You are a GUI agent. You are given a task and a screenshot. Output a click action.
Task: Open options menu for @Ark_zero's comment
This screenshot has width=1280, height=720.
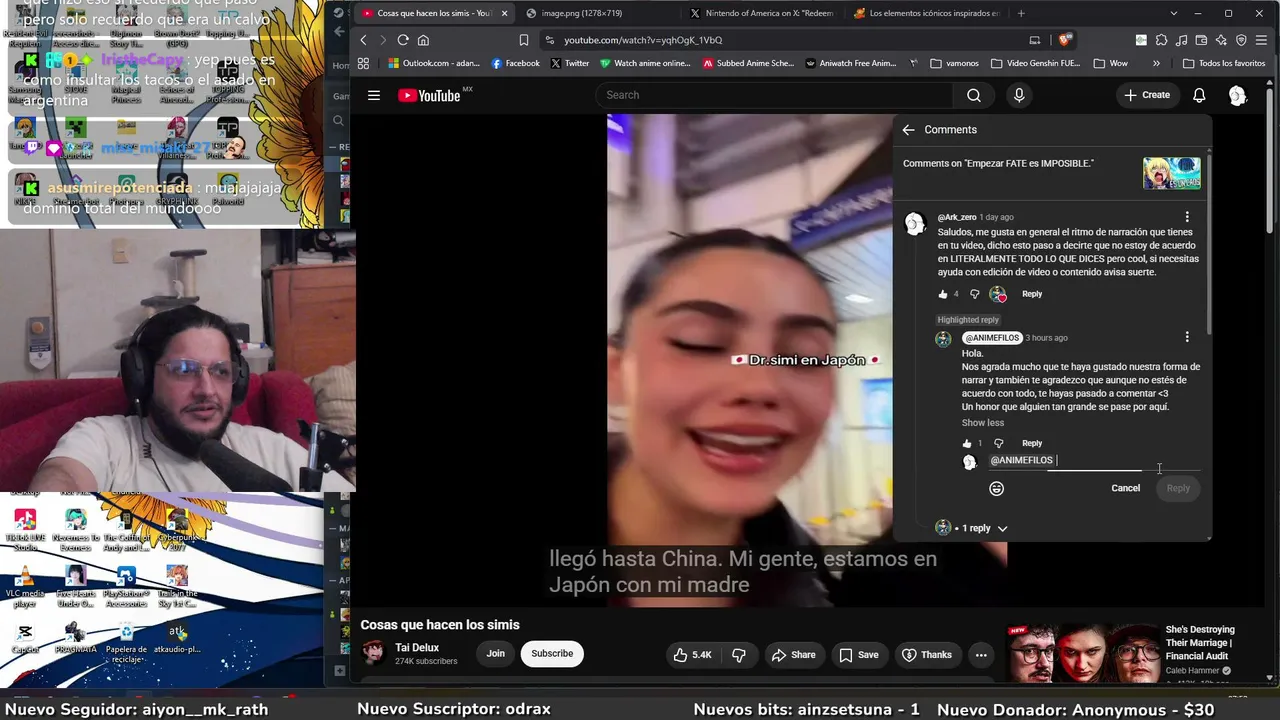1187,217
